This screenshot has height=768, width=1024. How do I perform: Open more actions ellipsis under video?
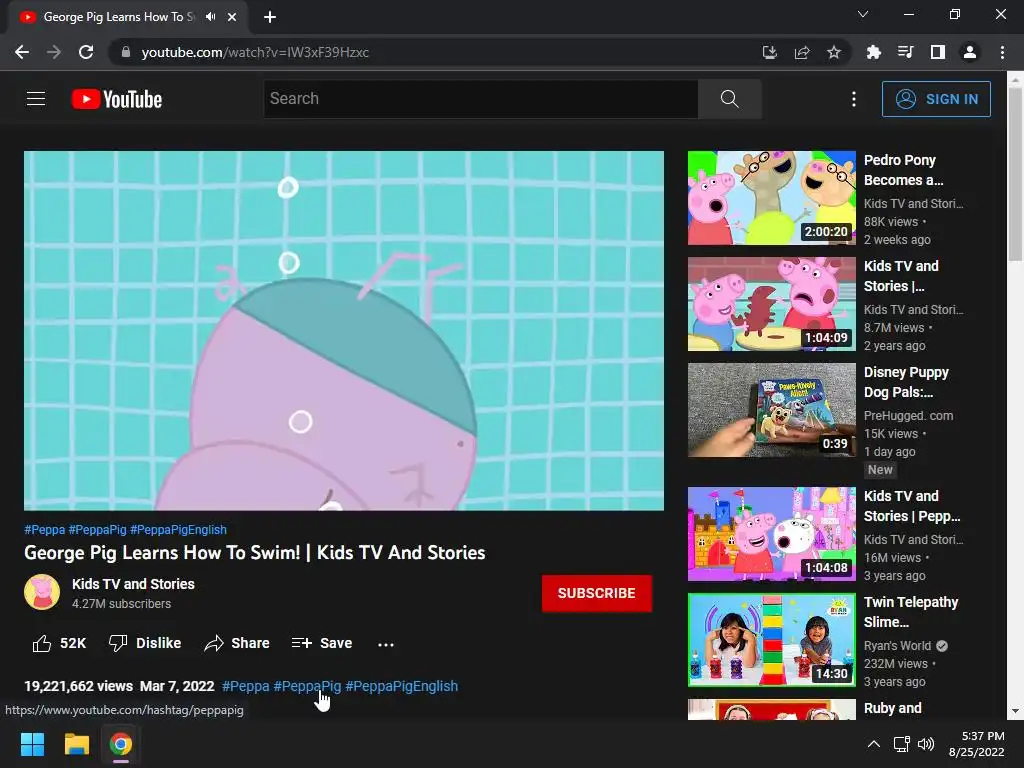pos(386,645)
